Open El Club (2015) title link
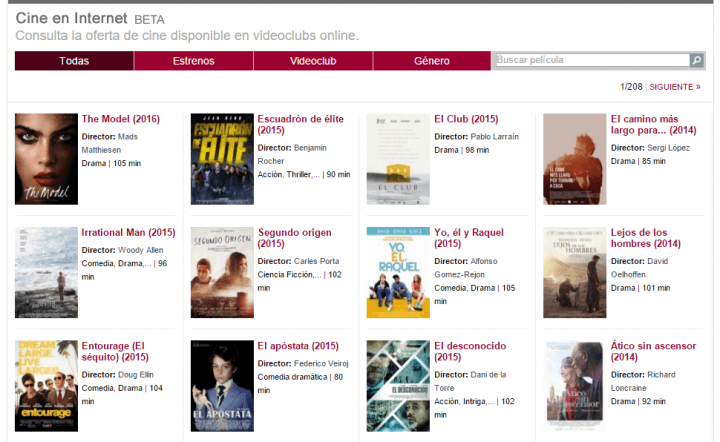The width and height of the screenshot is (720, 442). point(466,119)
